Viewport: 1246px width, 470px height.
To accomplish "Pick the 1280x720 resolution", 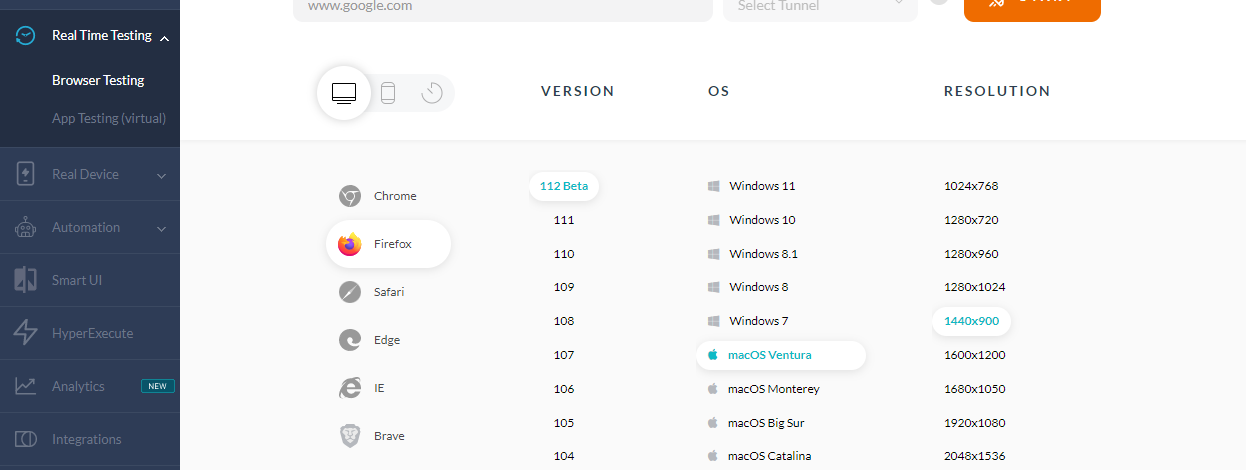I will pos(971,220).
